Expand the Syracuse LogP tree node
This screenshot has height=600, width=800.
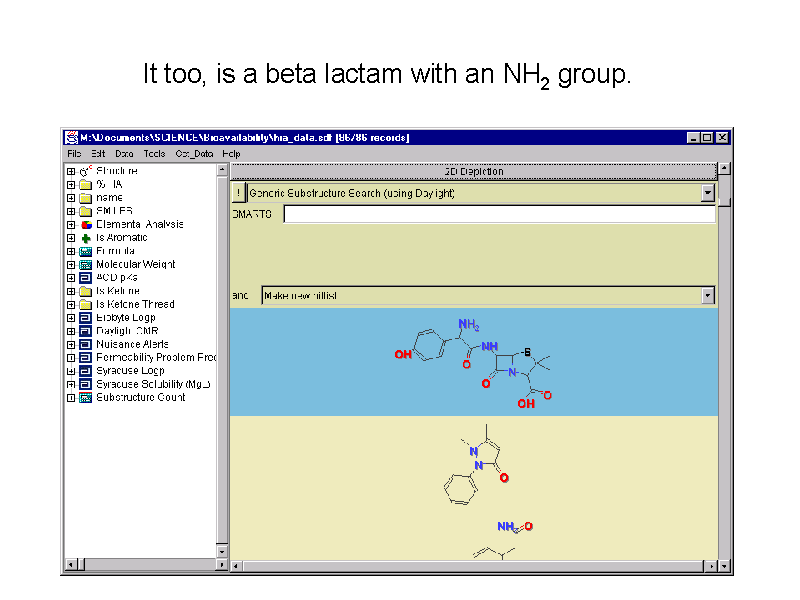[x=71, y=371]
